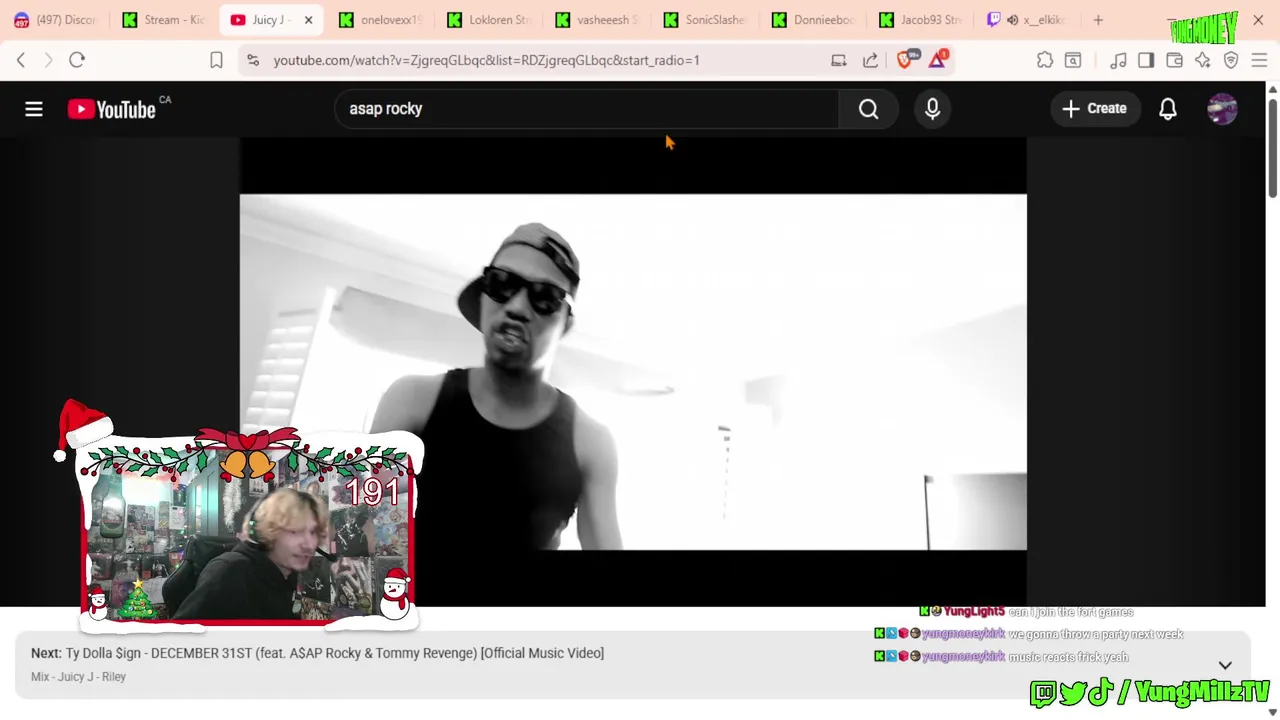Close the Juicy J YouTube tab
Screen dimensions: 1280x720
pos(308,20)
